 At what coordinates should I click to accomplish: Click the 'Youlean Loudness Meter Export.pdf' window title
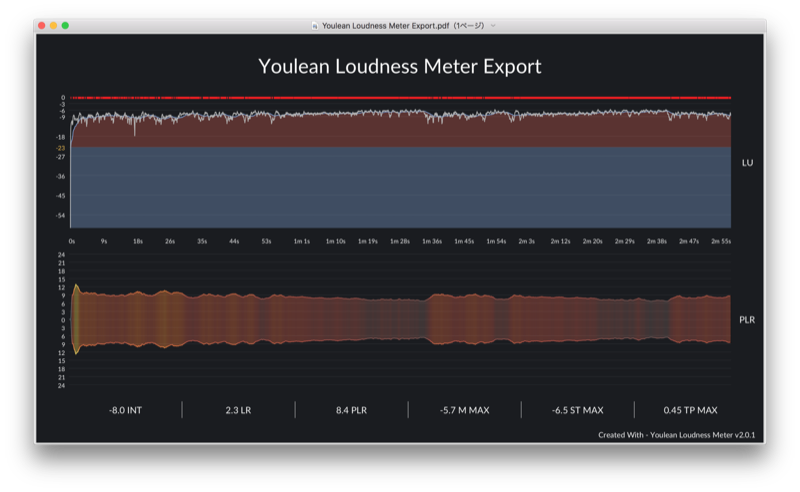point(403,26)
